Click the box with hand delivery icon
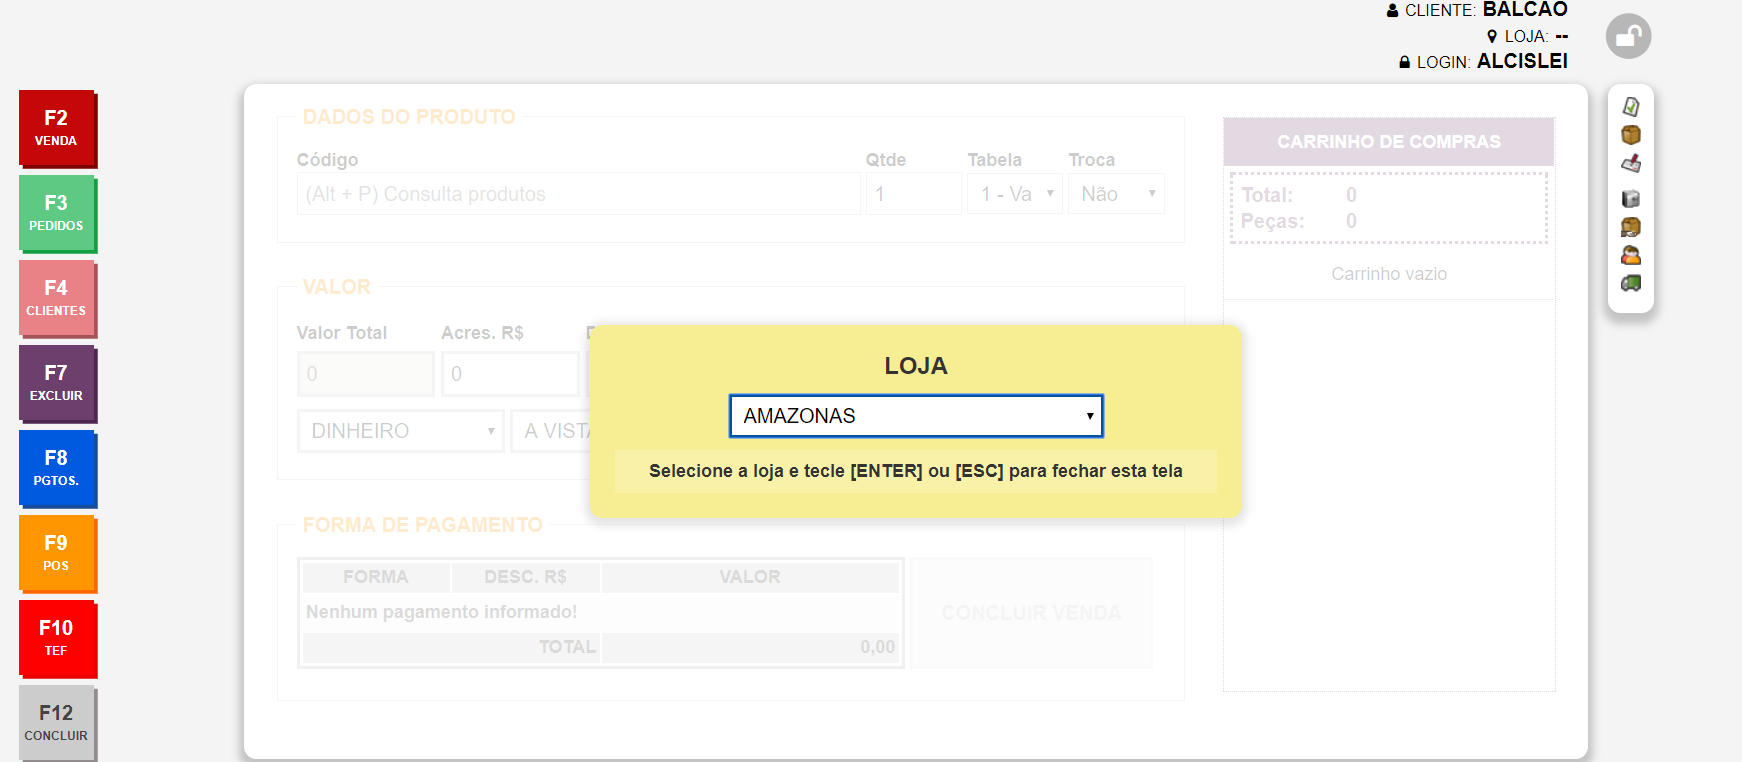The height and width of the screenshot is (762, 1742). click(x=1631, y=227)
